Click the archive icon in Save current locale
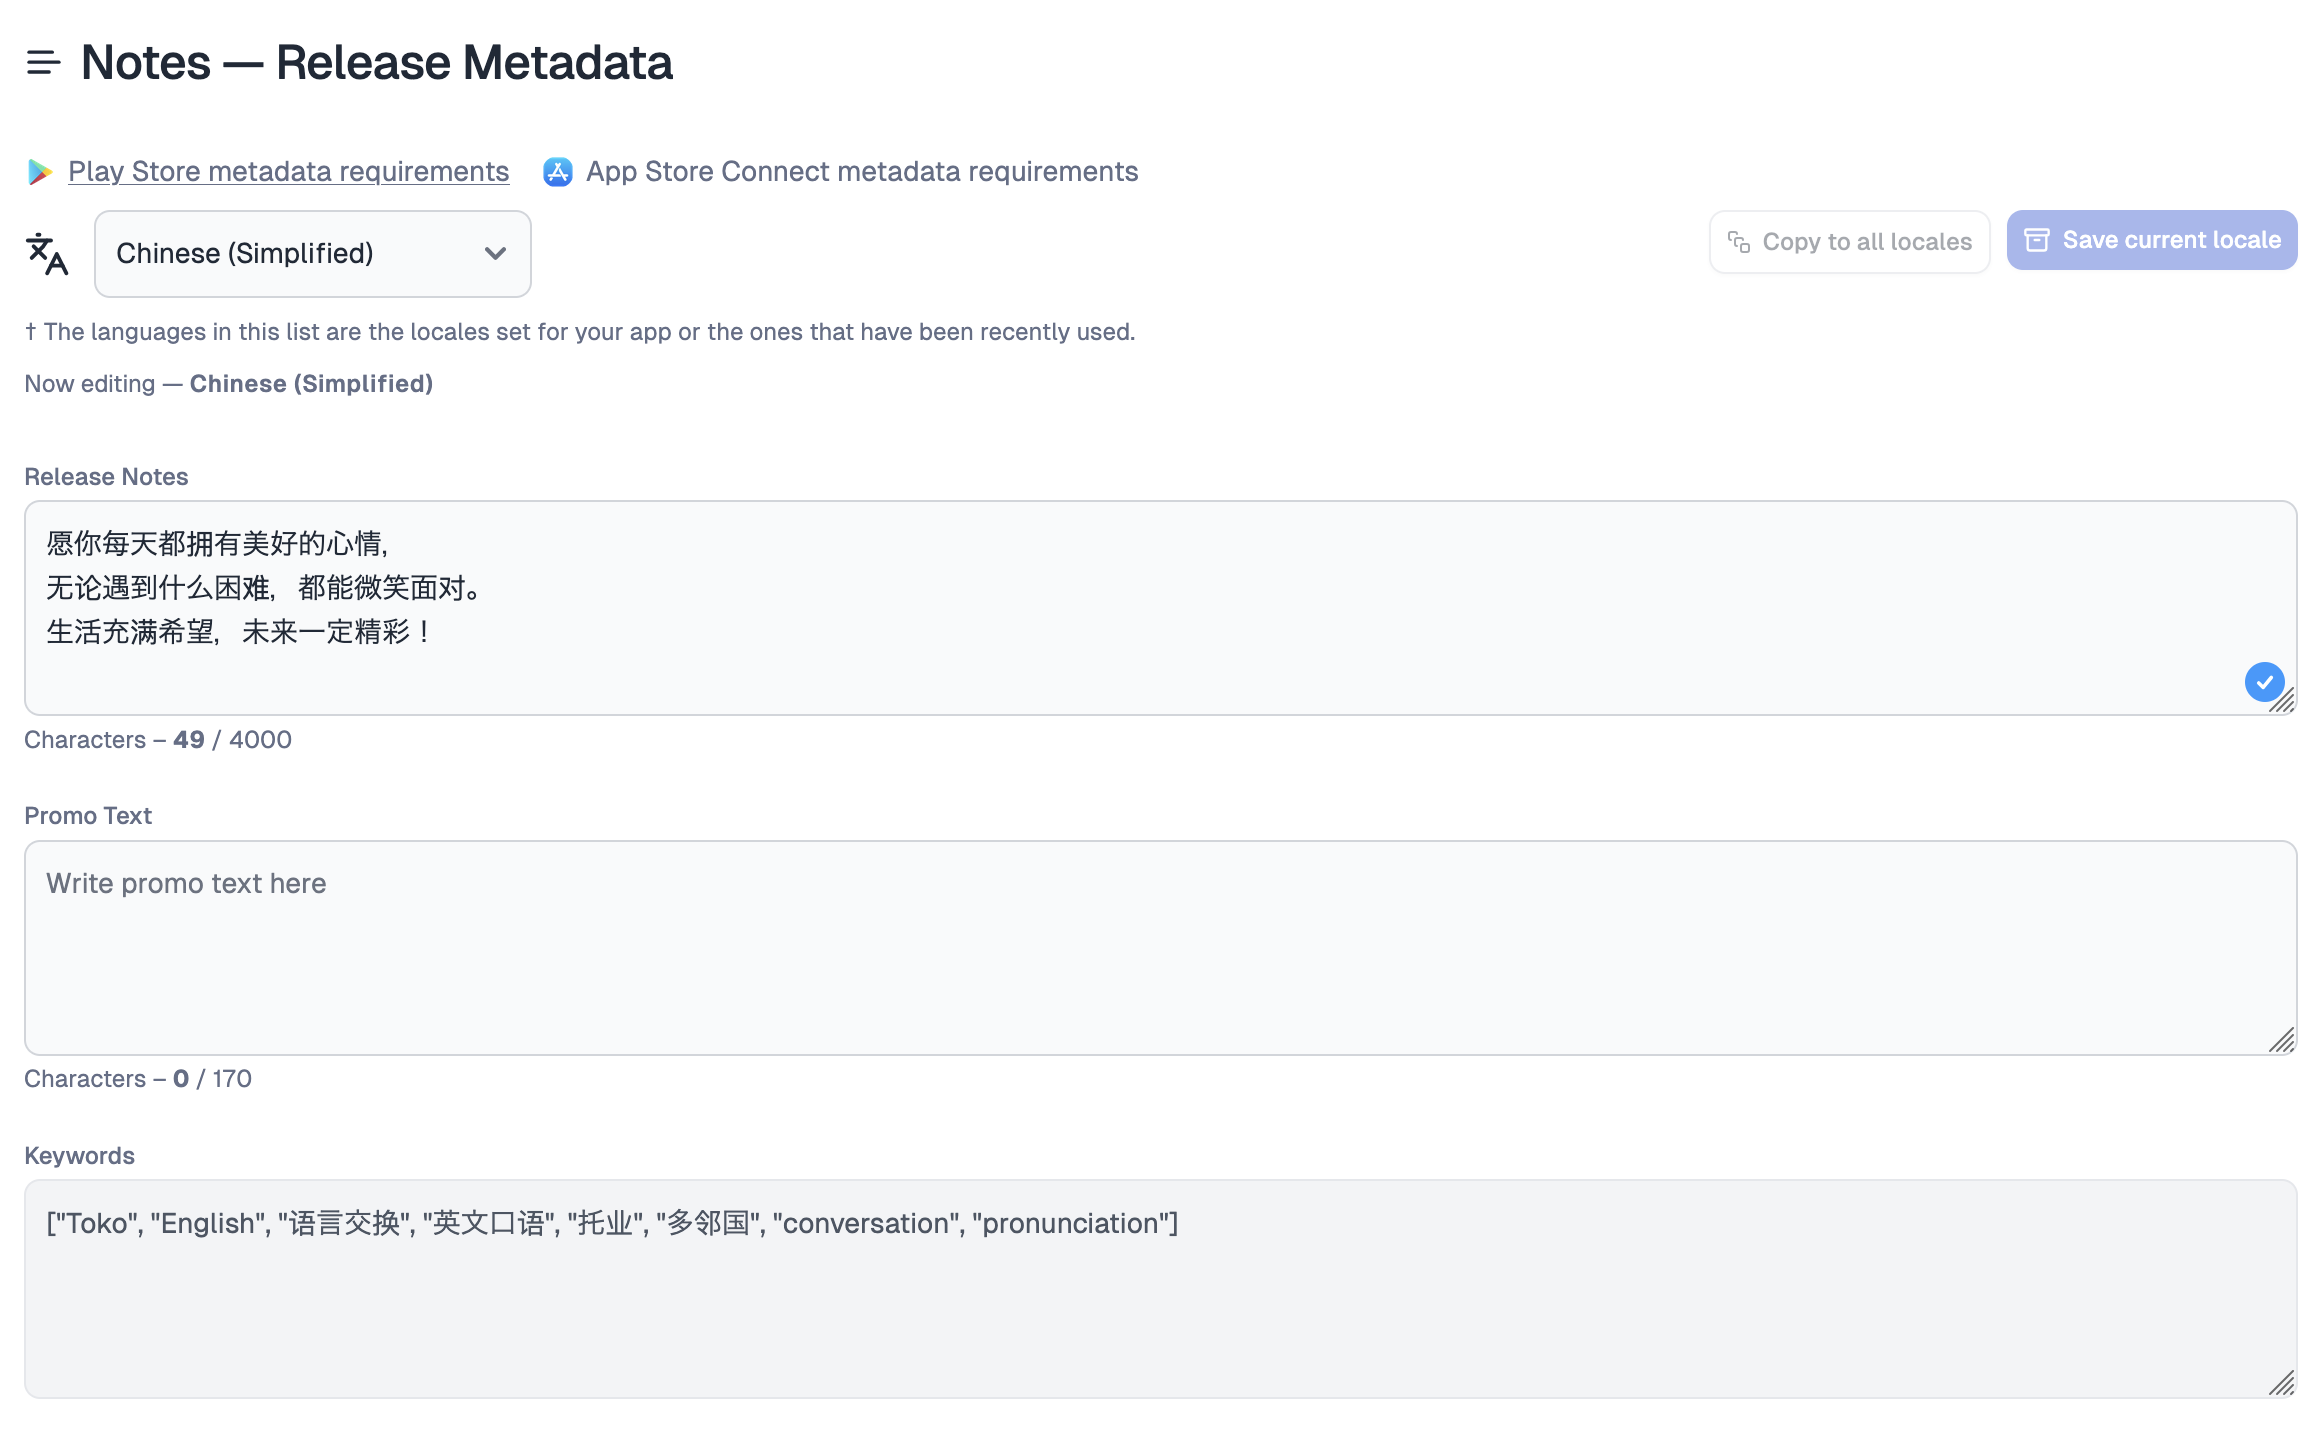The height and width of the screenshot is (1432, 2320). 2037,240
